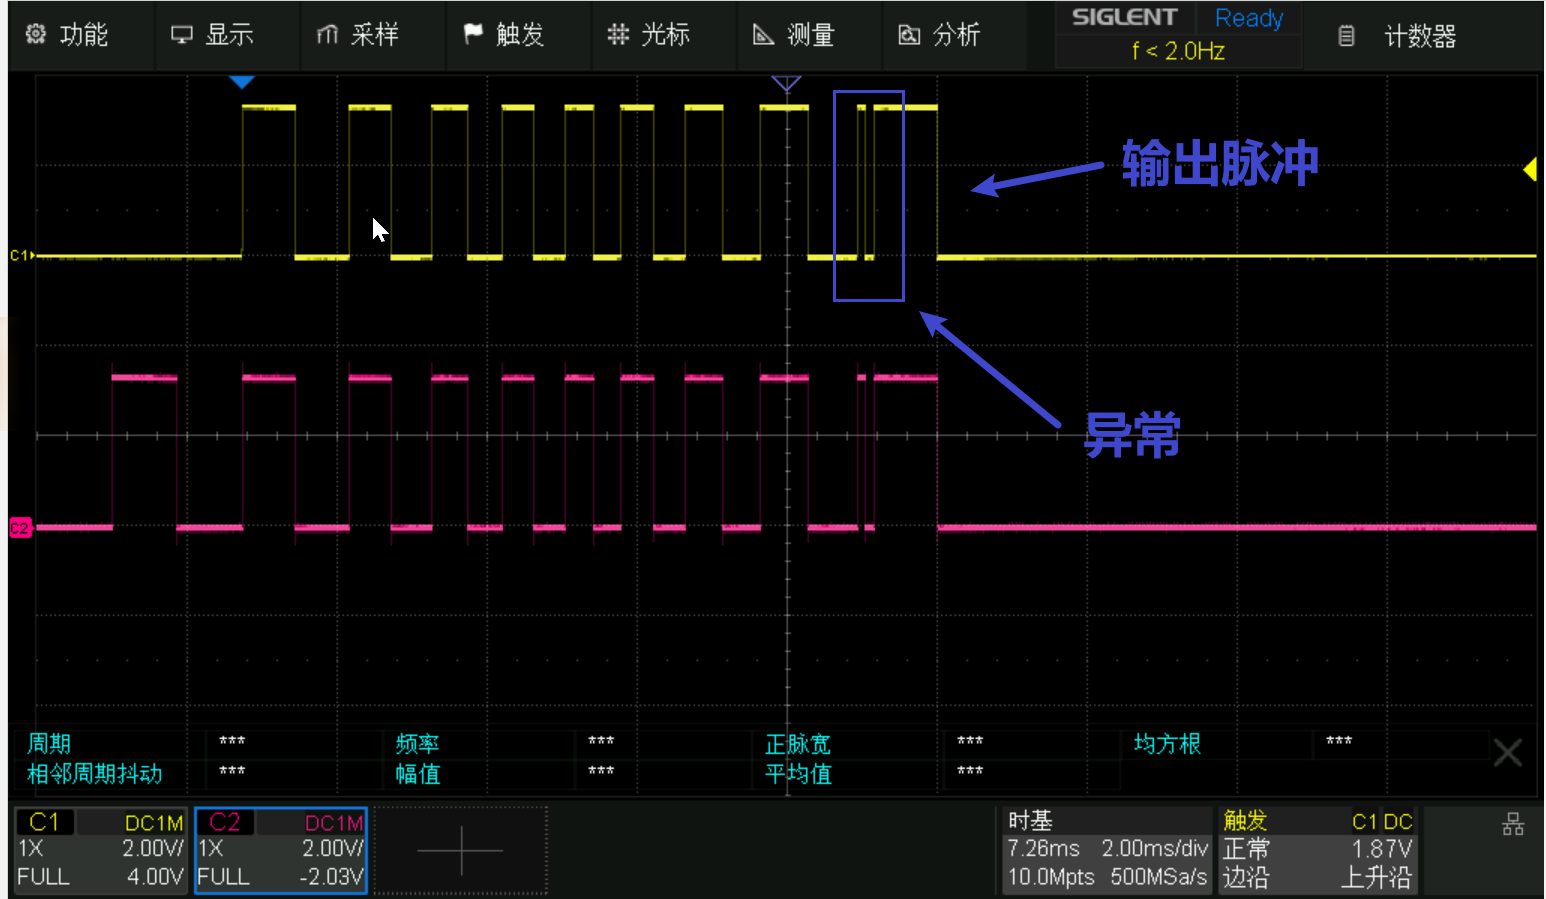Open the C2 channel settings box
The image size is (1546, 899).
point(281,850)
